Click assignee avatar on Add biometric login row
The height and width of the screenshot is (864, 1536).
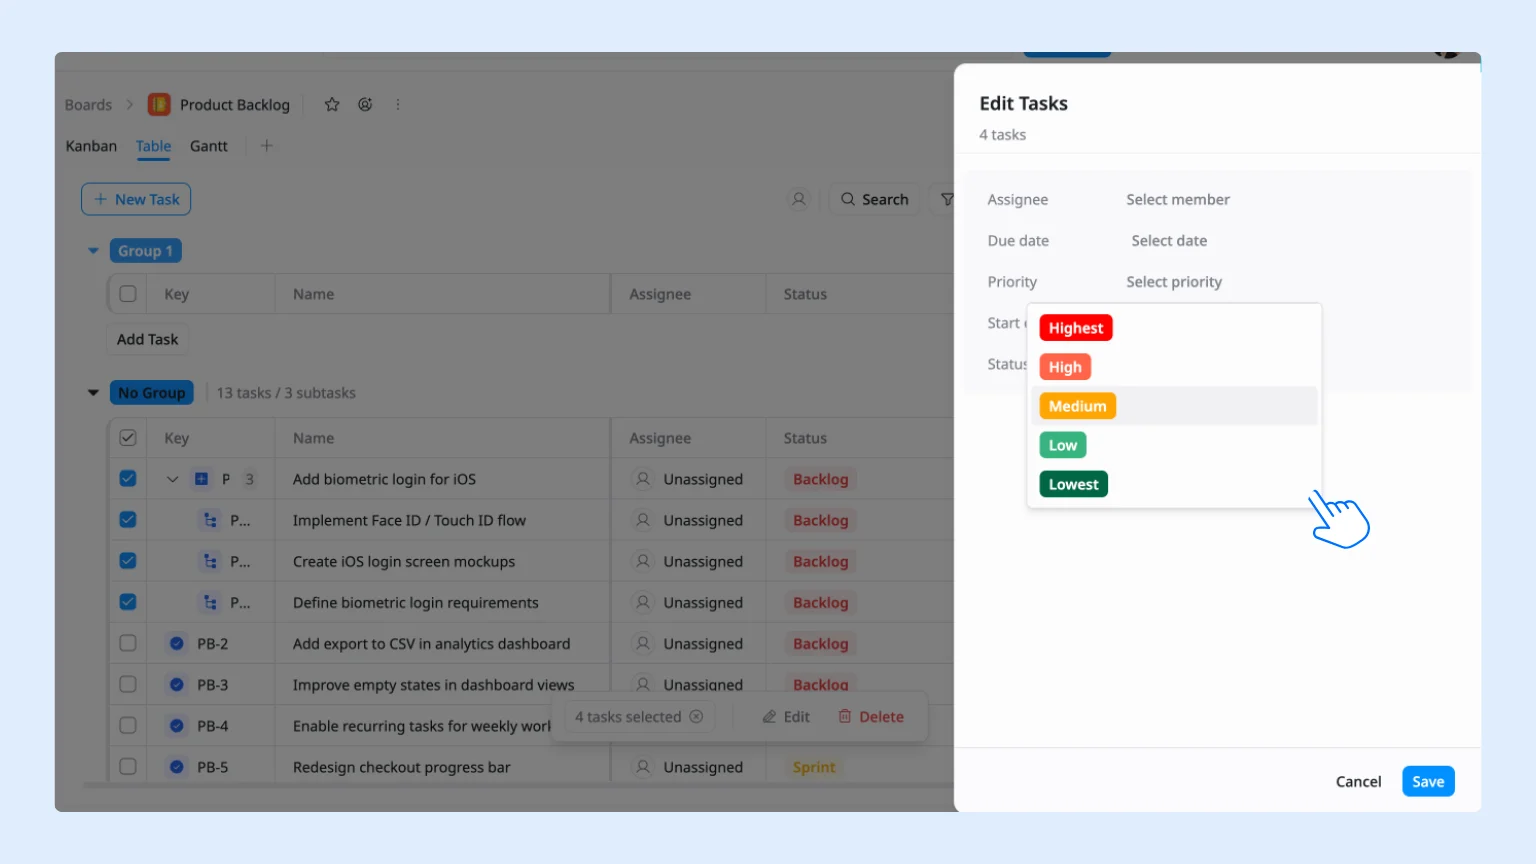coord(643,479)
